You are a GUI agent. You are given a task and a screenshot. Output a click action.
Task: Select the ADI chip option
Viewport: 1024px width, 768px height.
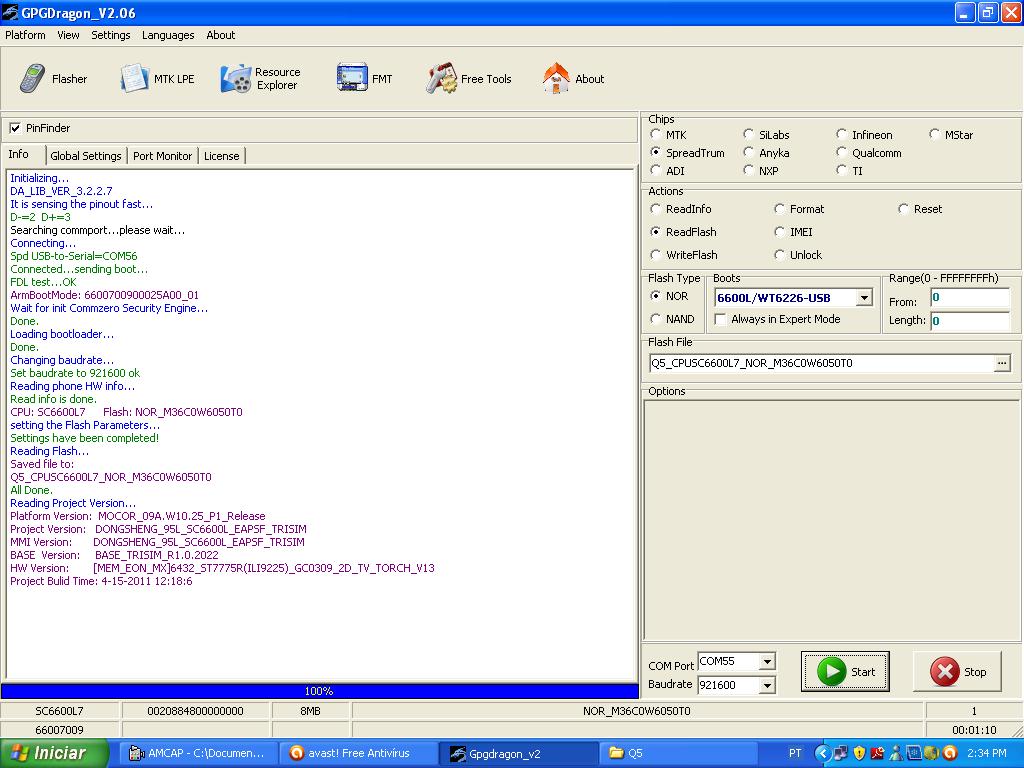(656, 170)
